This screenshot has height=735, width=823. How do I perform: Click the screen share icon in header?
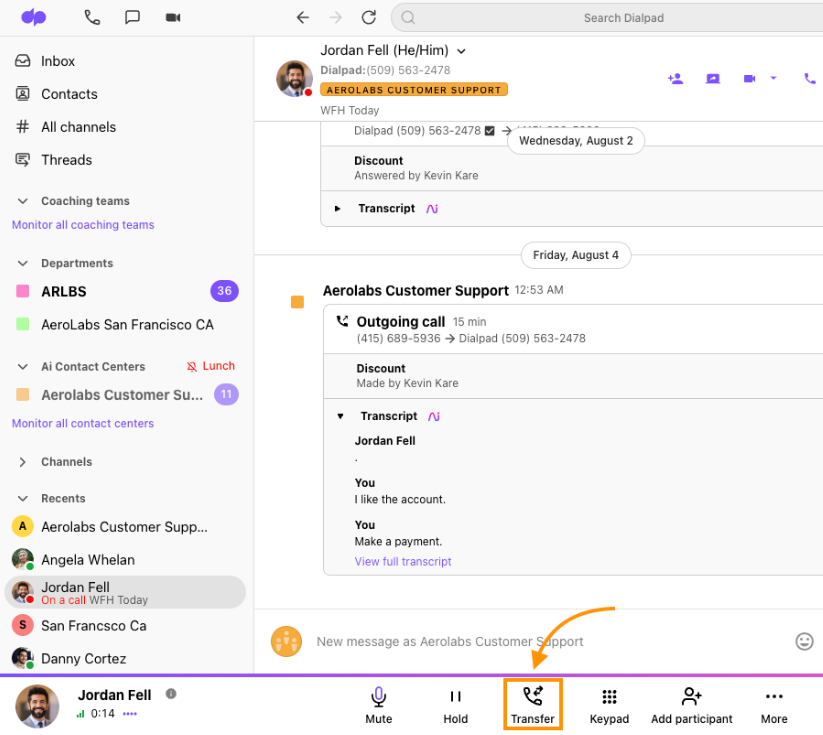(x=713, y=79)
